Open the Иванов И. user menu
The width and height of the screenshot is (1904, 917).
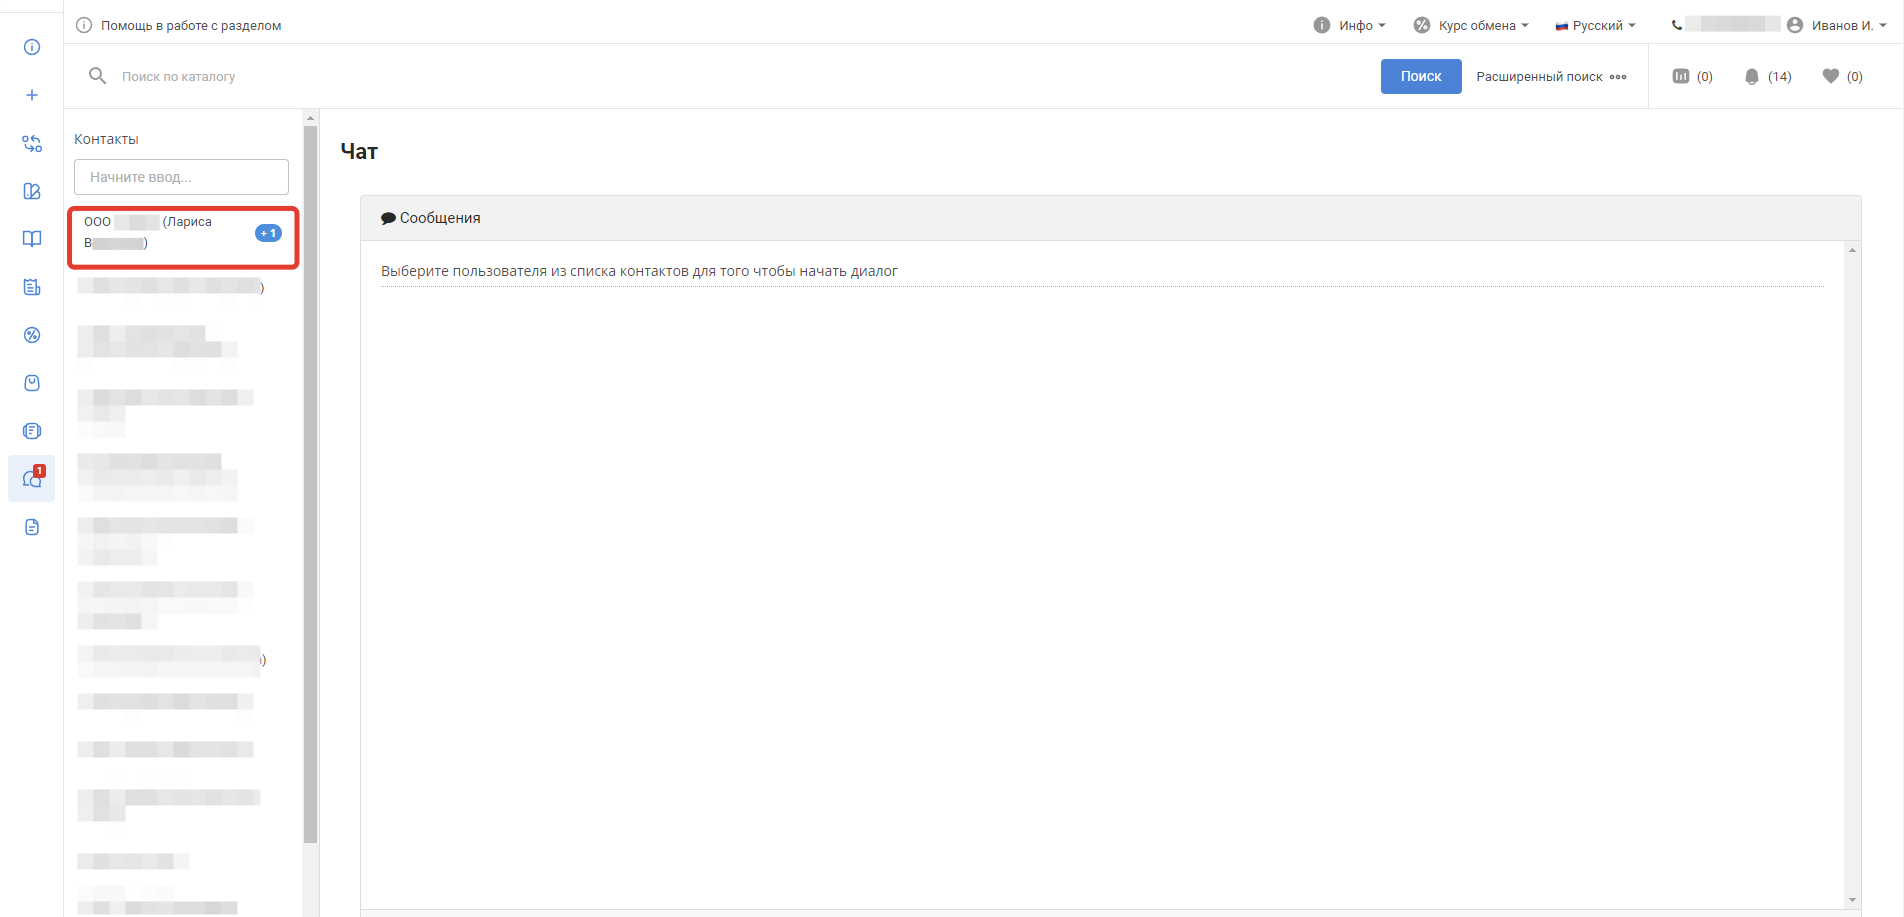click(x=1836, y=25)
